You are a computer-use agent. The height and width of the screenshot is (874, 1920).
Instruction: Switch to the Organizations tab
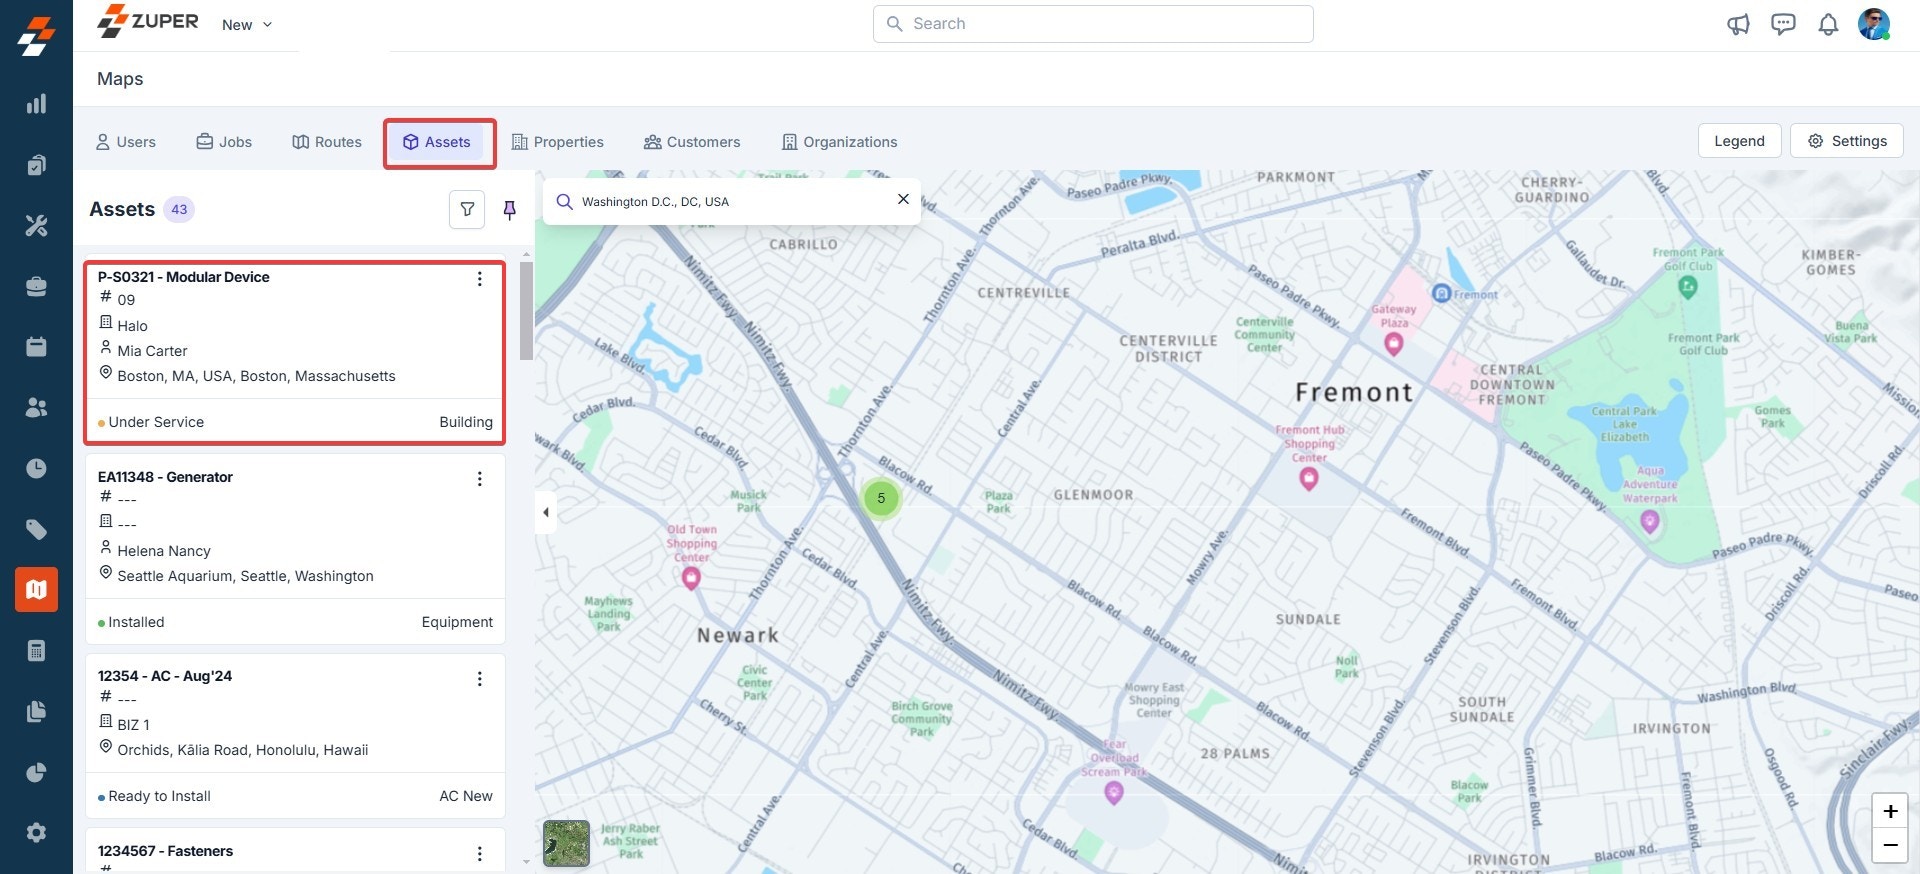click(x=840, y=142)
